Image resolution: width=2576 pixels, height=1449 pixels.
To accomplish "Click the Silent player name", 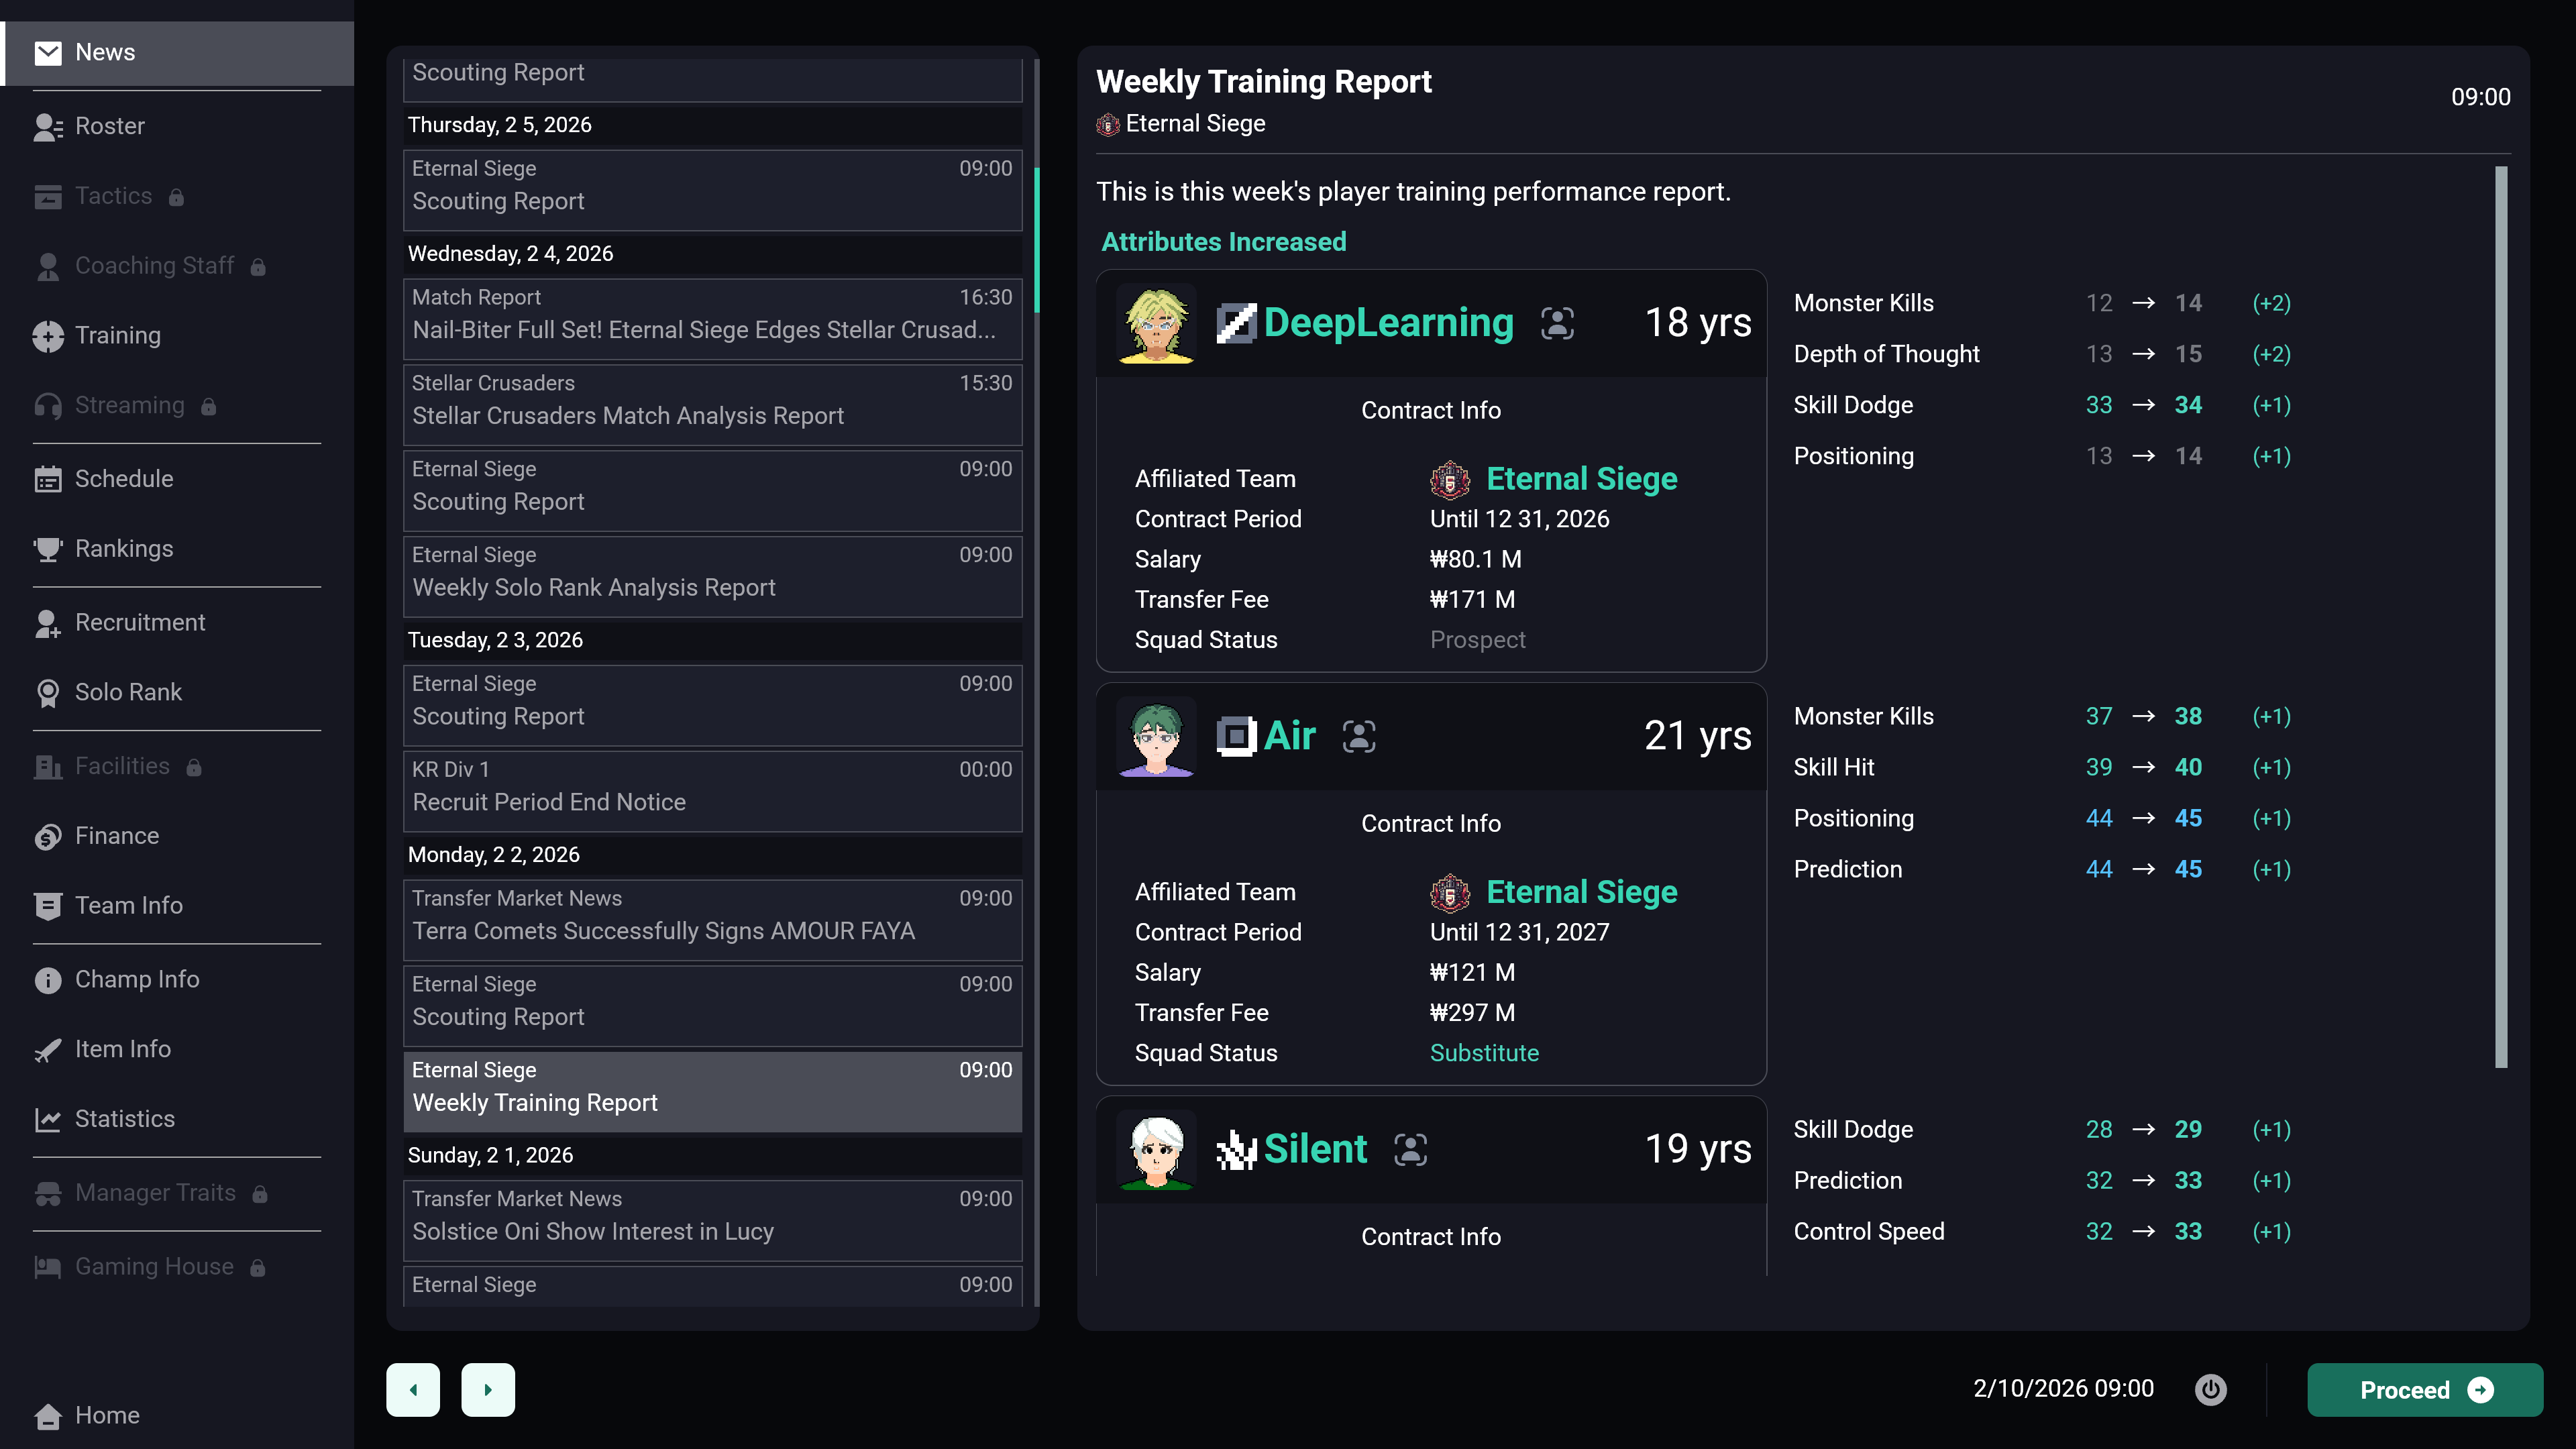I will pyautogui.click(x=1315, y=1149).
